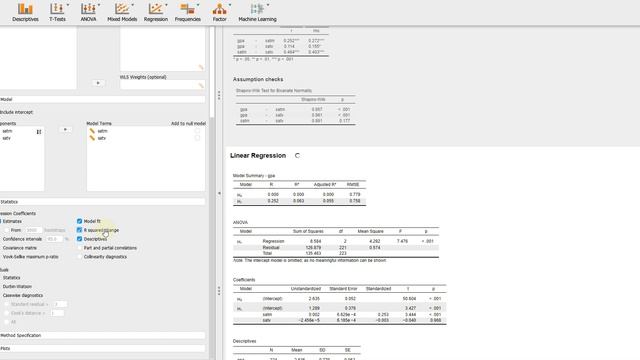Viewport: 640px width, 360px height.
Task: Click the intercept-model omitted note under ANOVA
Action: coord(309,260)
